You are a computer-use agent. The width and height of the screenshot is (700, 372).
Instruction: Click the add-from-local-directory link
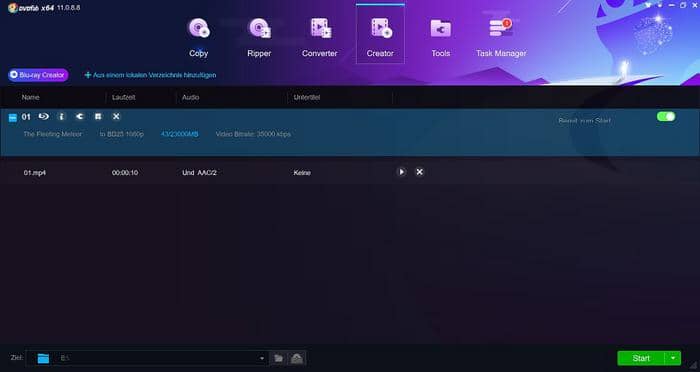tap(150, 75)
